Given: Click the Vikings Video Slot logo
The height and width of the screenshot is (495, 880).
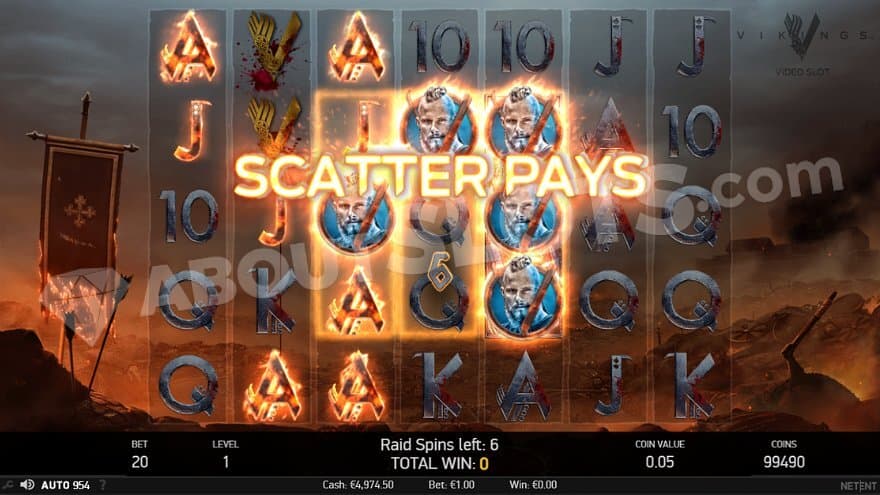Looking at the screenshot, I should (802, 44).
